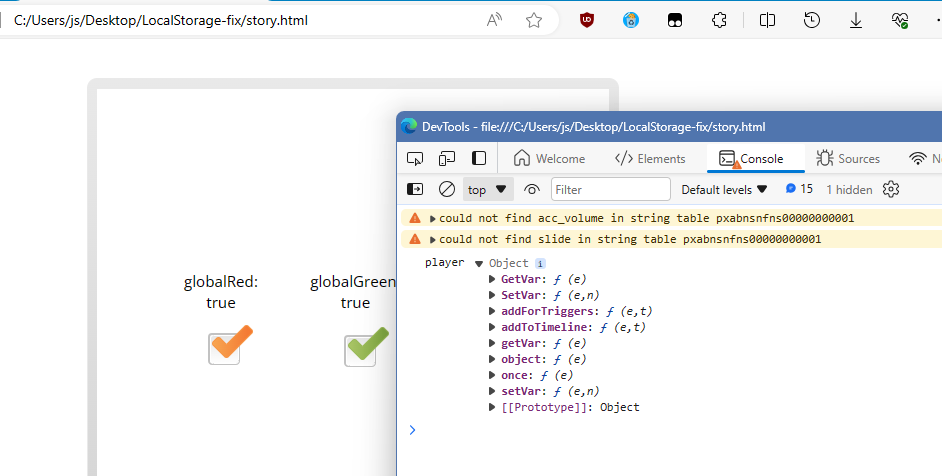Open the browser History panel
The width and height of the screenshot is (942, 476).
[812, 20]
